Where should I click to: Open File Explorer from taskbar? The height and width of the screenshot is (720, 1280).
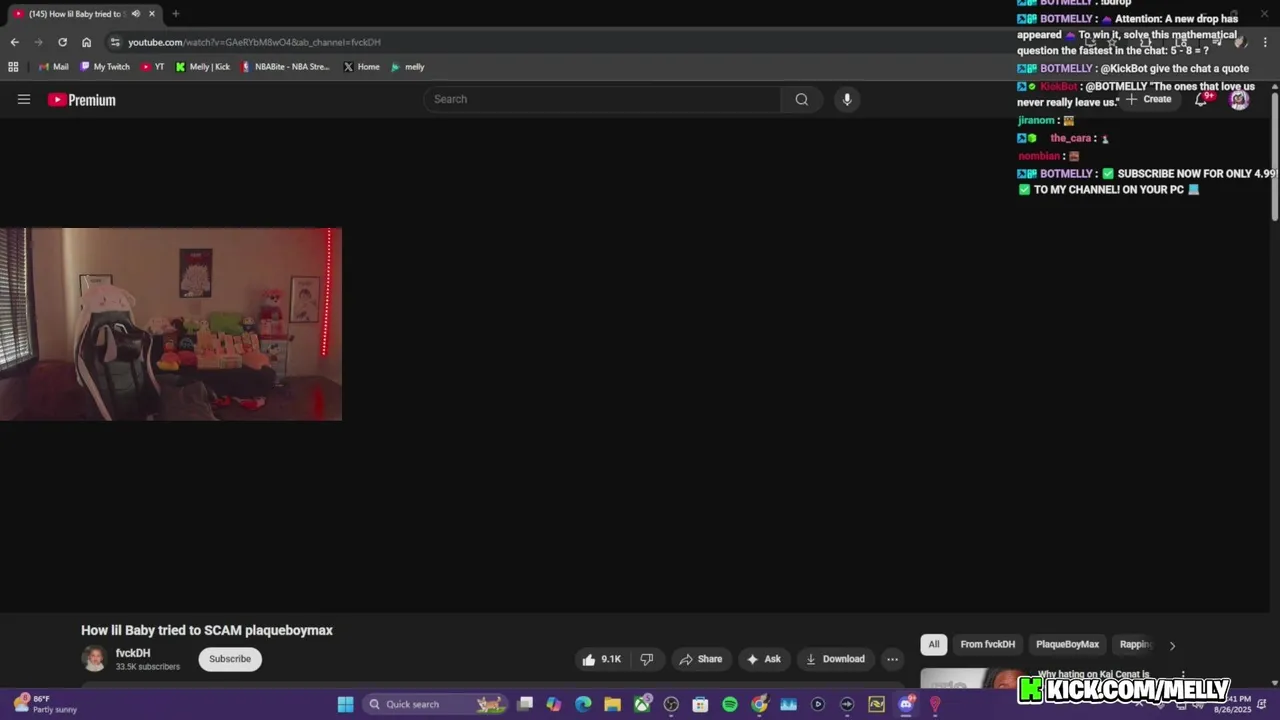tap(612, 704)
